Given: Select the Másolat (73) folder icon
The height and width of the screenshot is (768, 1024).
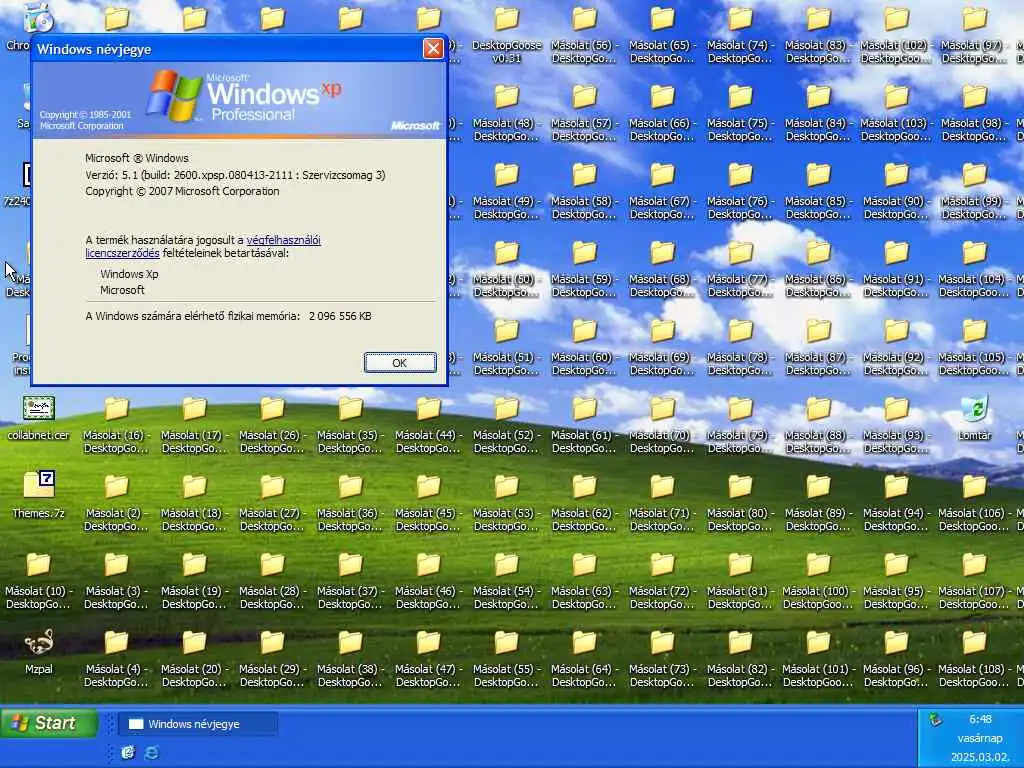Looking at the screenshot, I should click(662, 643).
